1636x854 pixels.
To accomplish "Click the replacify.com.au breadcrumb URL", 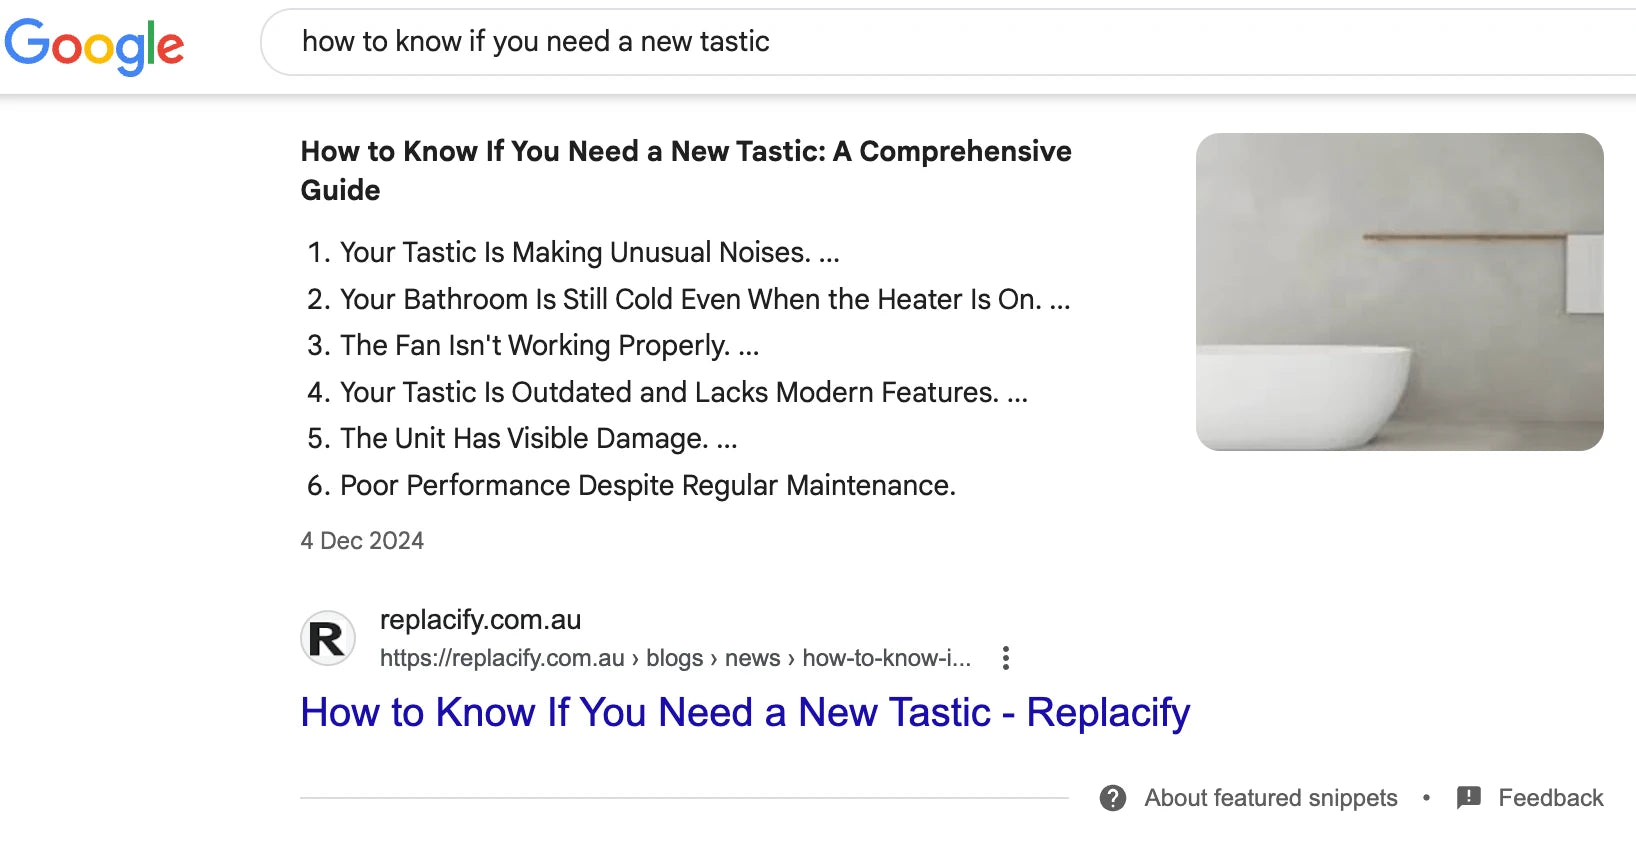I will [675, 658].
